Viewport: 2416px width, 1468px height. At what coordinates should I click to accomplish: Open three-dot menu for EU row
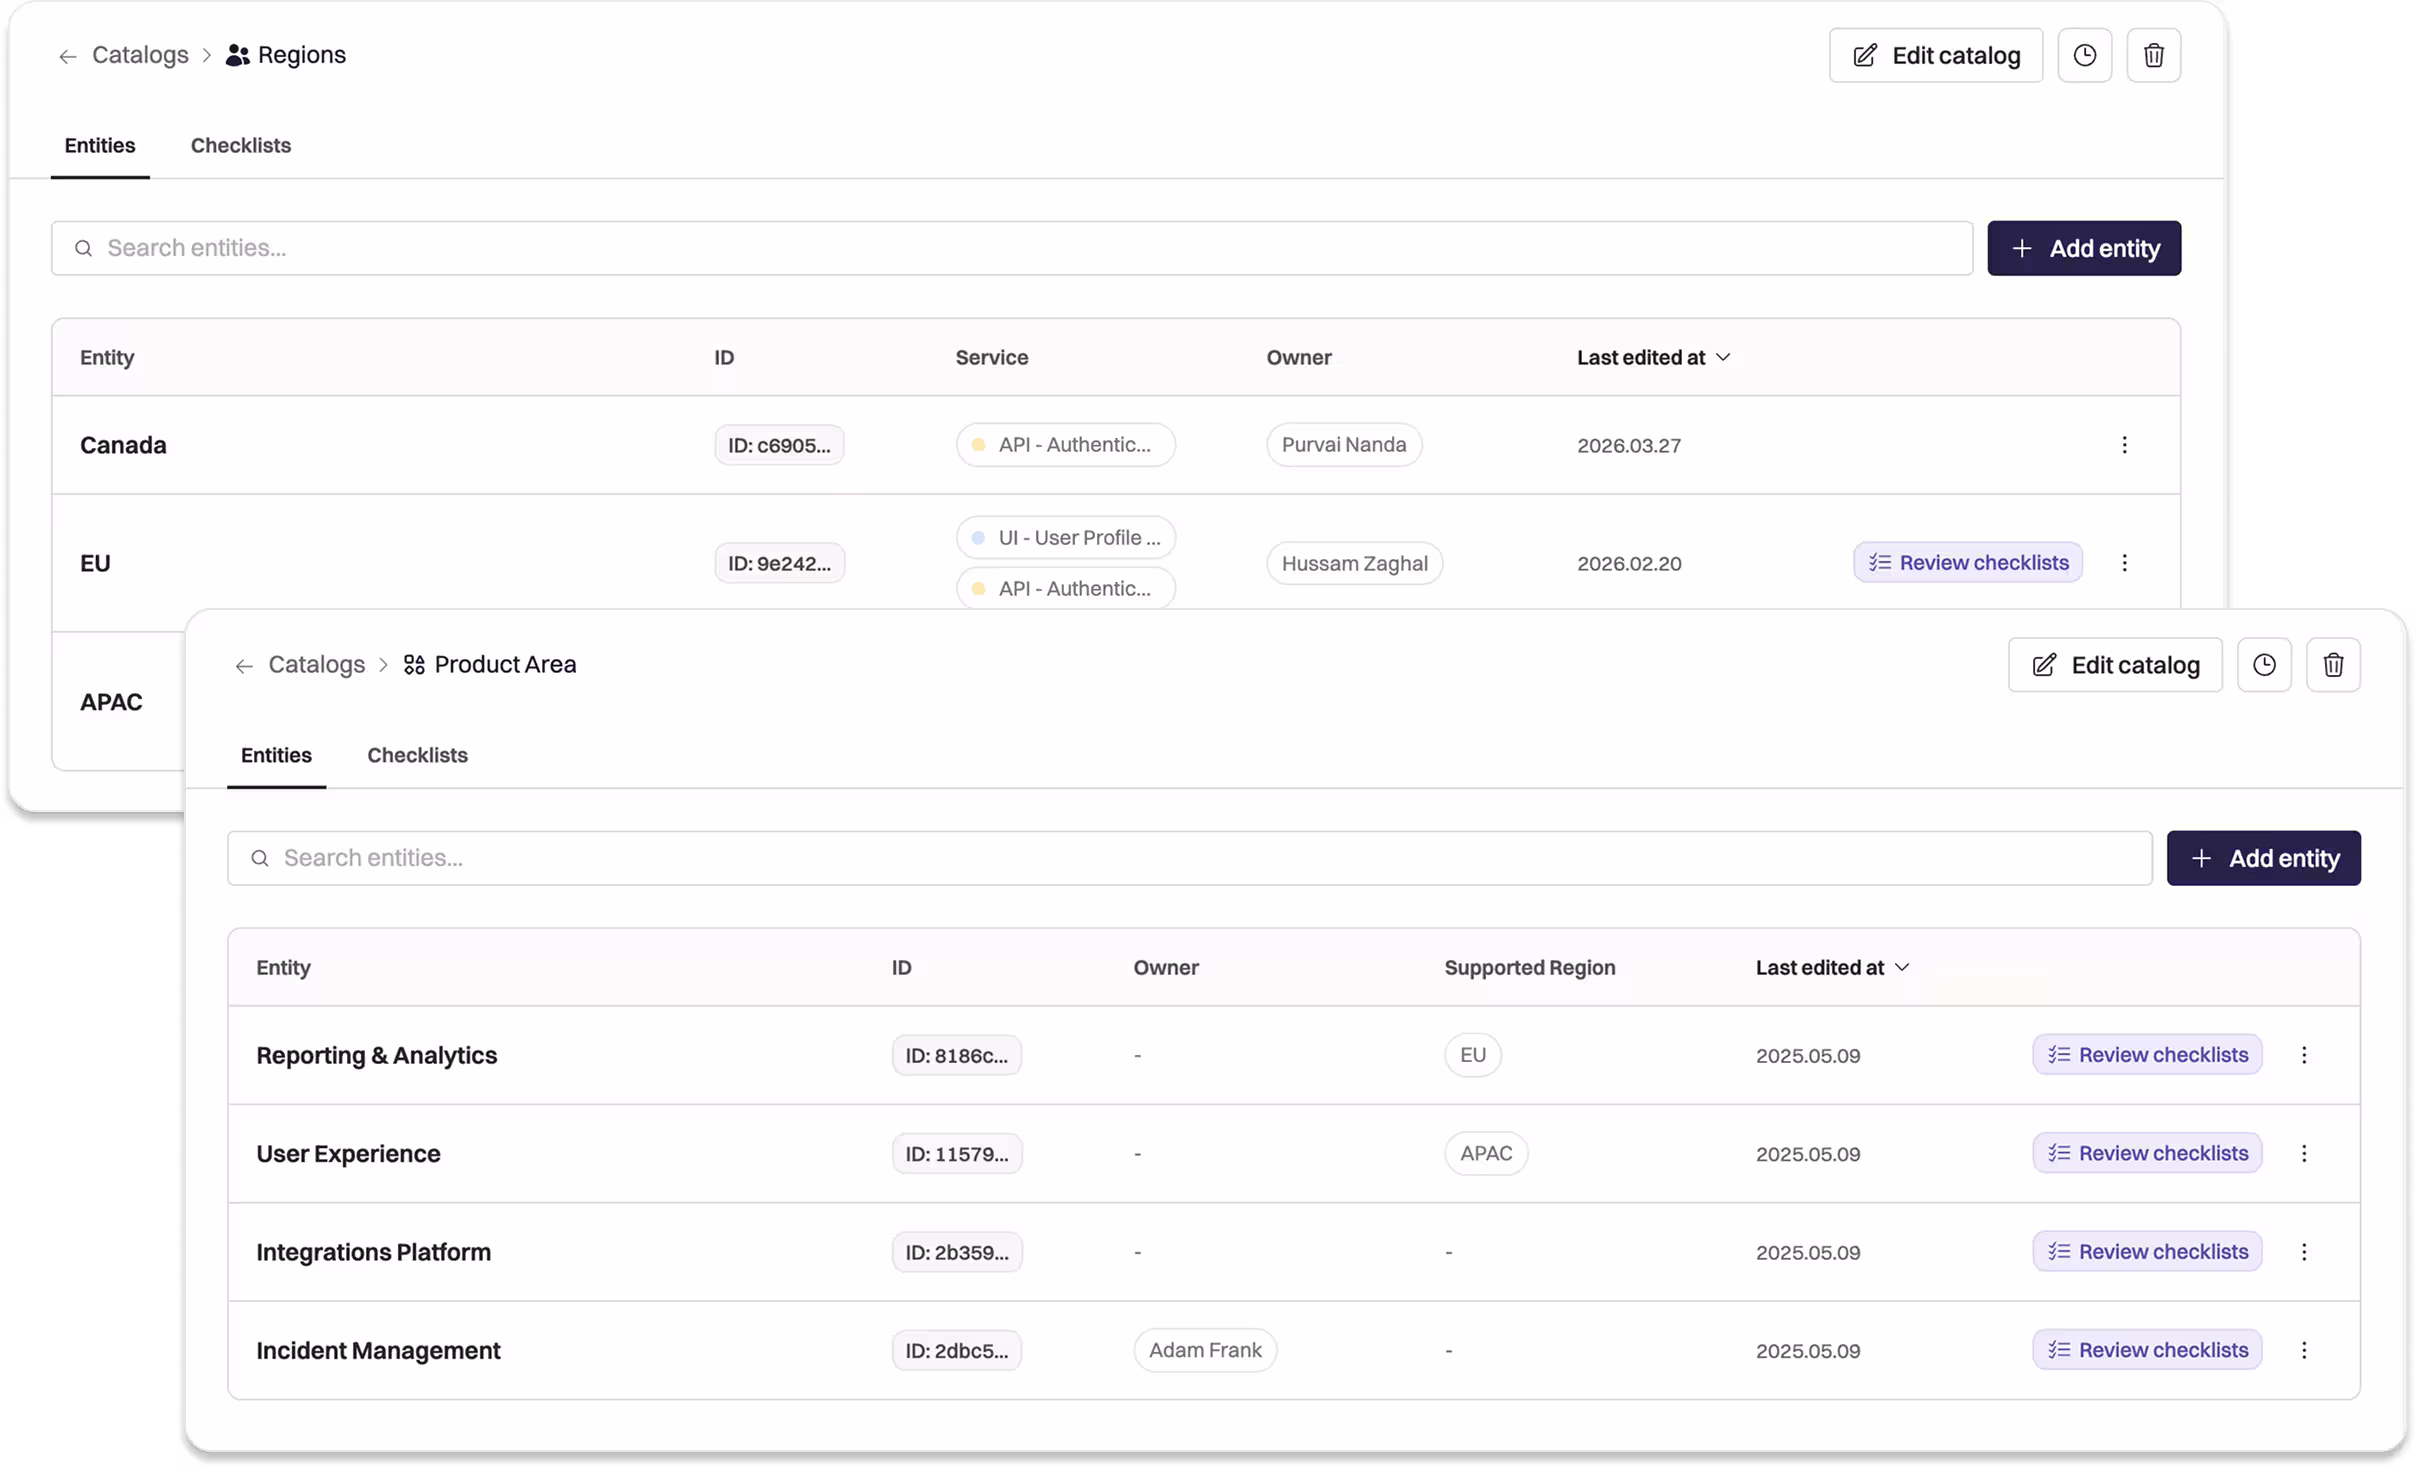[x=2124, y=563]
